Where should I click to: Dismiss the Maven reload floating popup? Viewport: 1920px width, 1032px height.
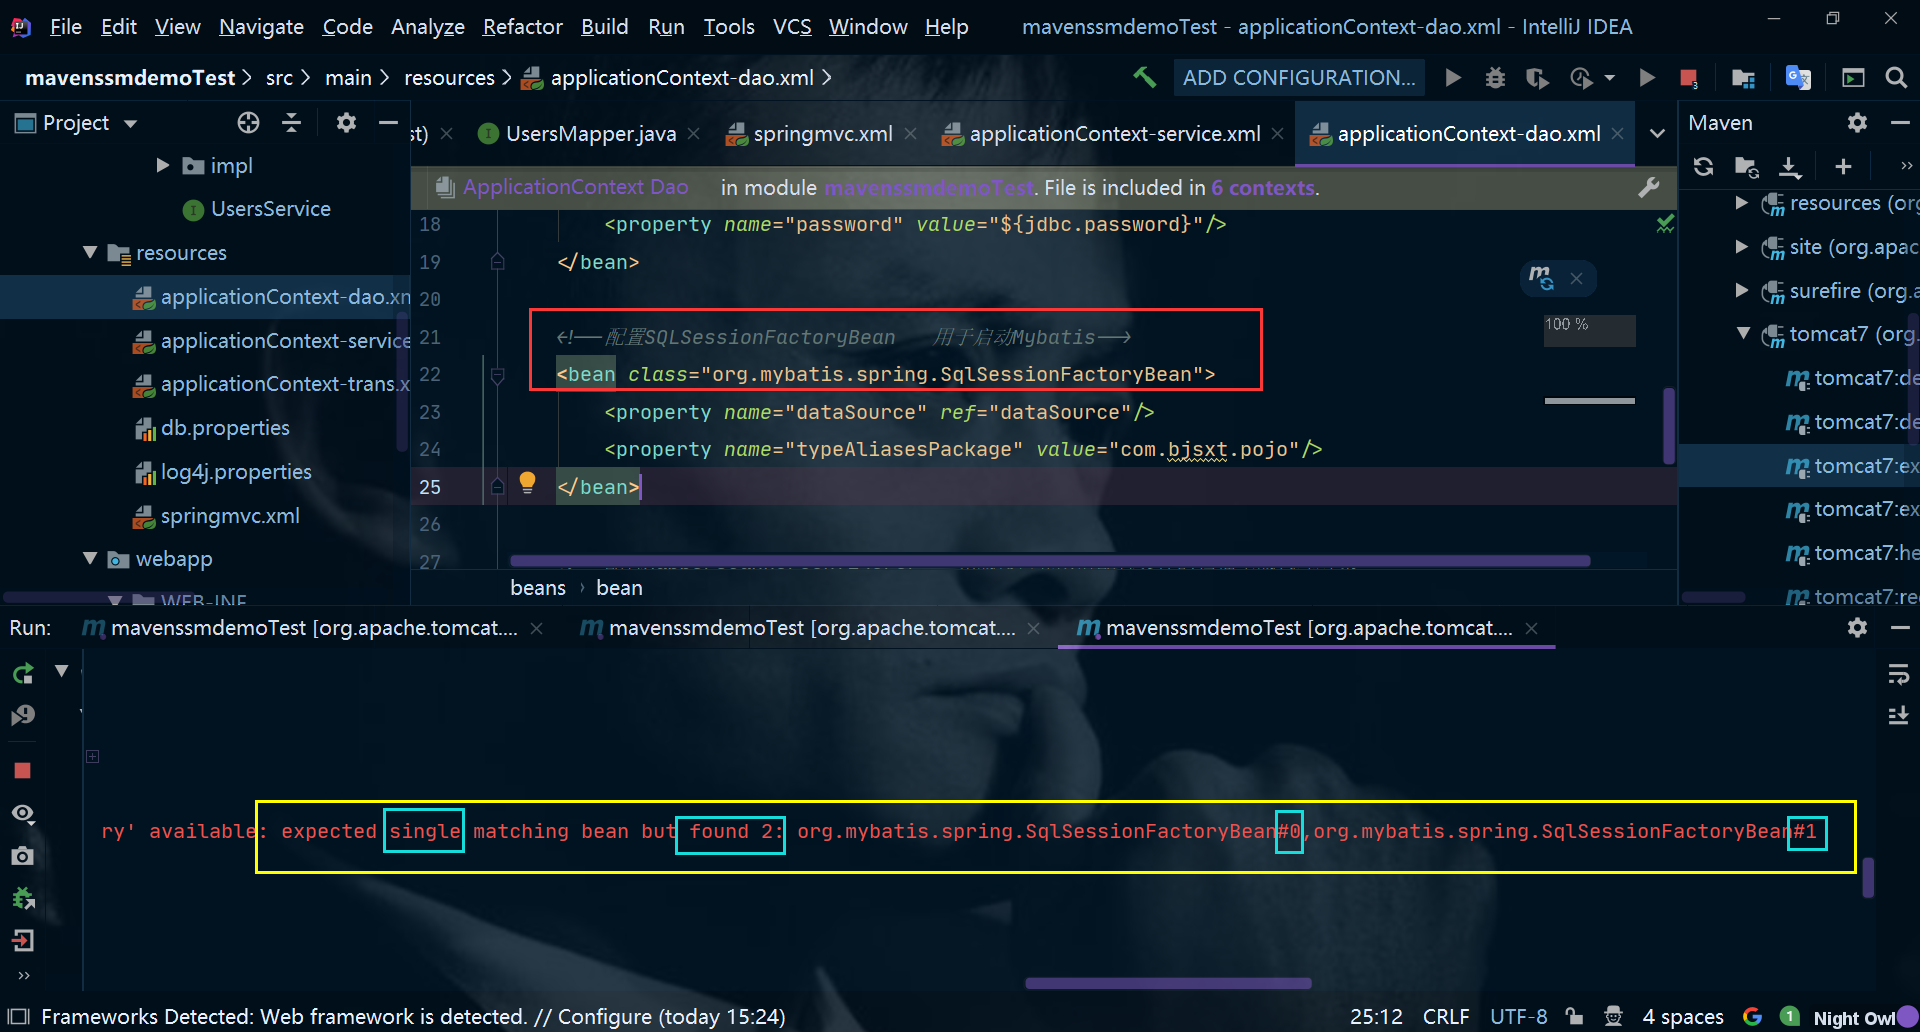tap(1576, 278)
